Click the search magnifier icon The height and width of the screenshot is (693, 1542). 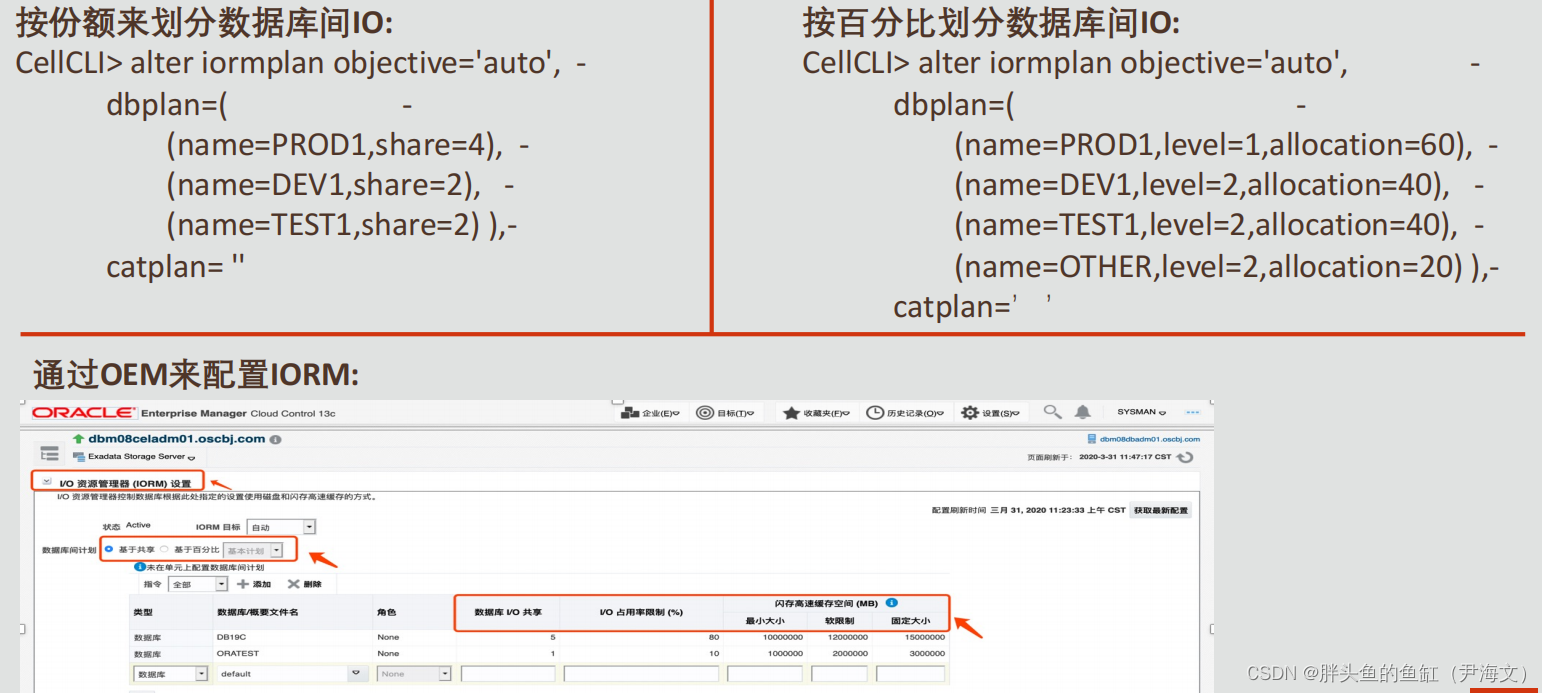pyautogui.click(x=1052, y=412)
